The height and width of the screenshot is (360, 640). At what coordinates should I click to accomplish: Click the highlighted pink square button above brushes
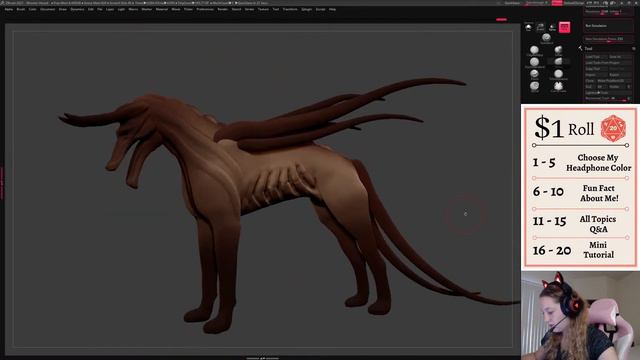click(x=564, y=27)
